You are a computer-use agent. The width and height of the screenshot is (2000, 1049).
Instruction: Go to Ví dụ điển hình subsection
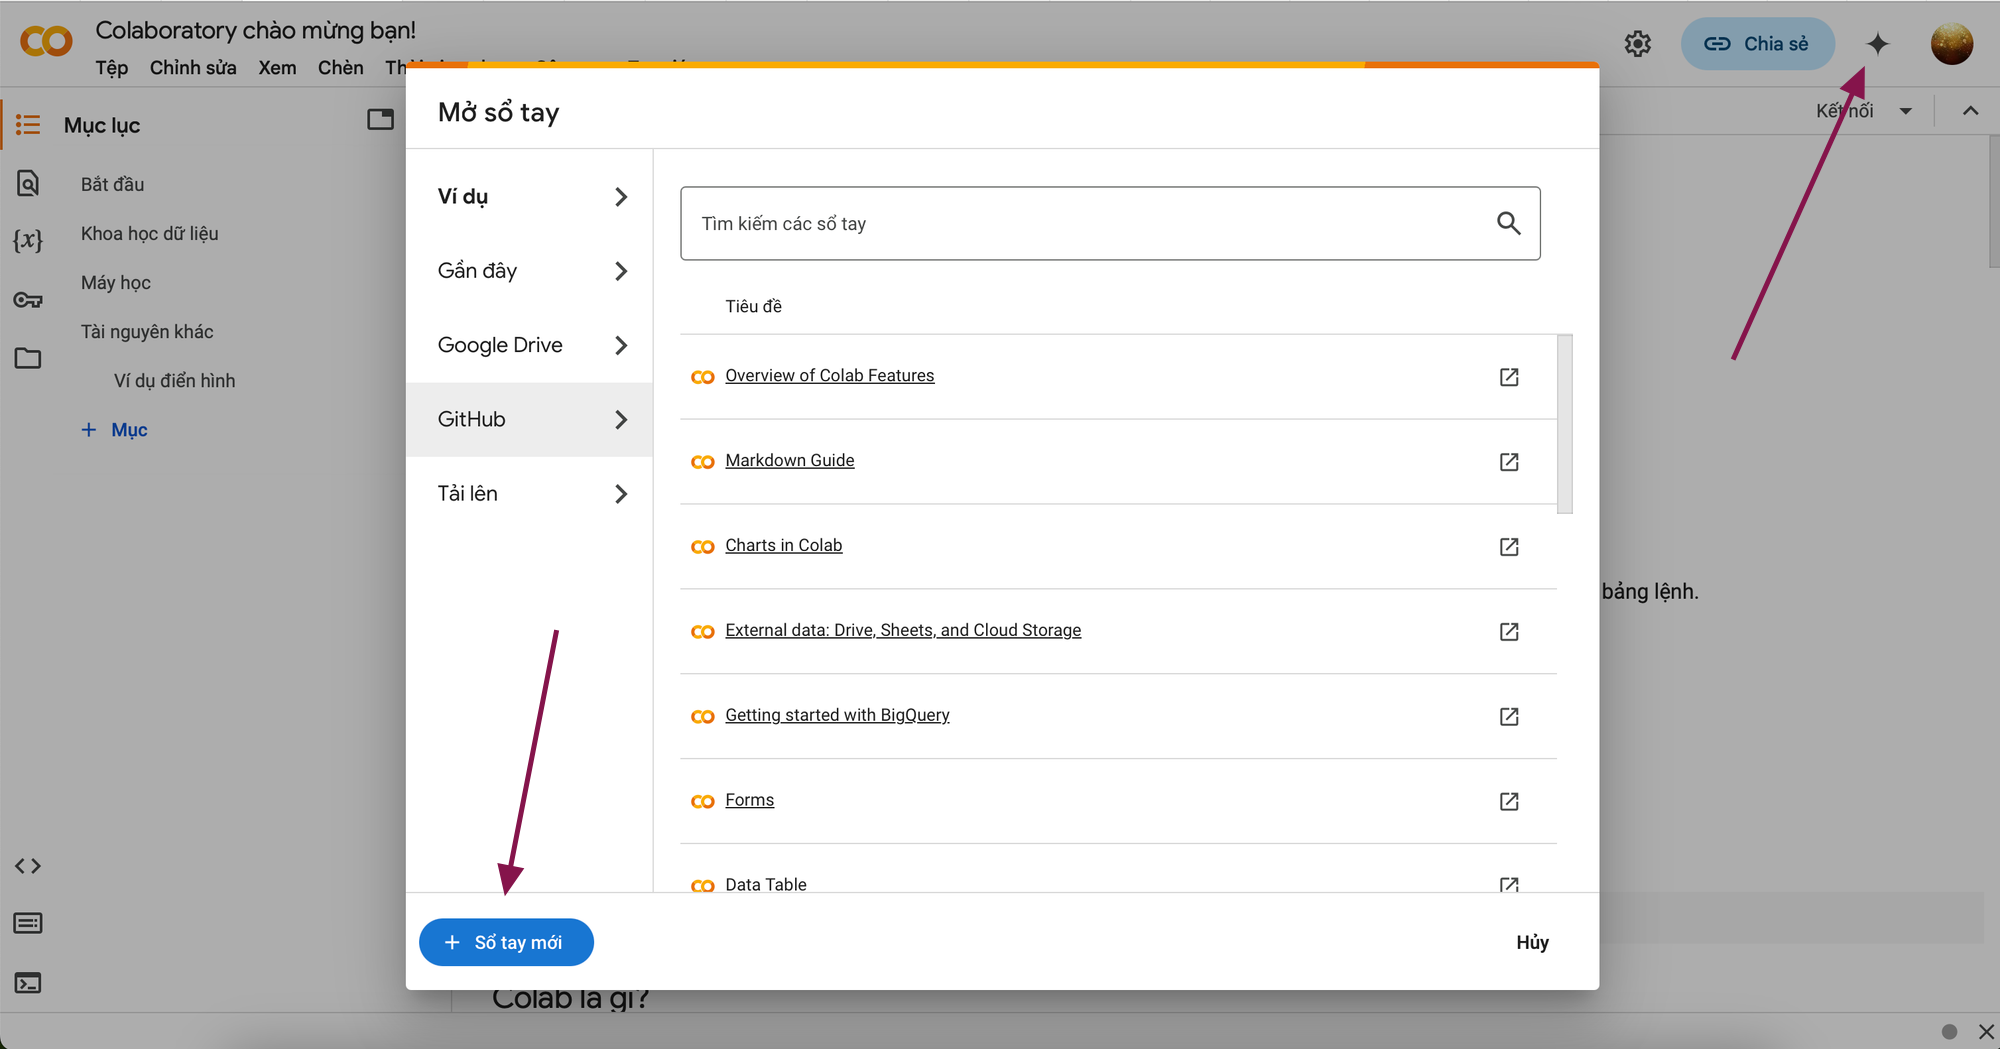[x=174, y=381]
